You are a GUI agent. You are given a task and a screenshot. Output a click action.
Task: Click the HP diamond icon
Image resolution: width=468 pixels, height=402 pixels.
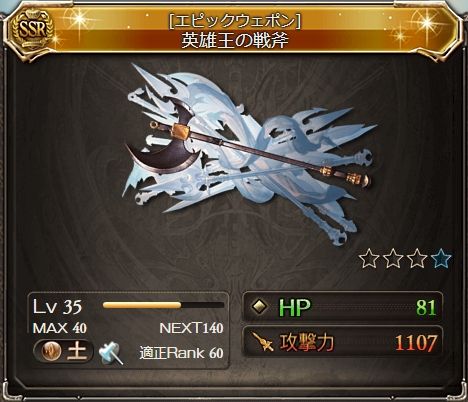[x=260, y=306]
